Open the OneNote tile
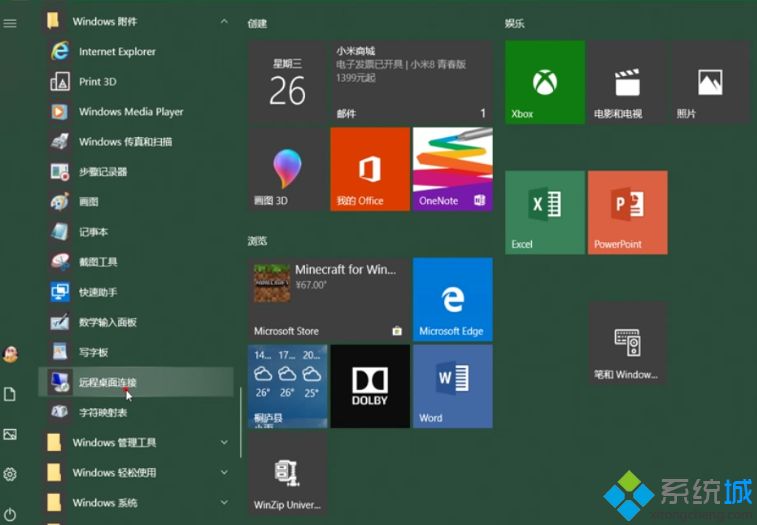Viewport: 757px width, 525px height. coord(453,169)
